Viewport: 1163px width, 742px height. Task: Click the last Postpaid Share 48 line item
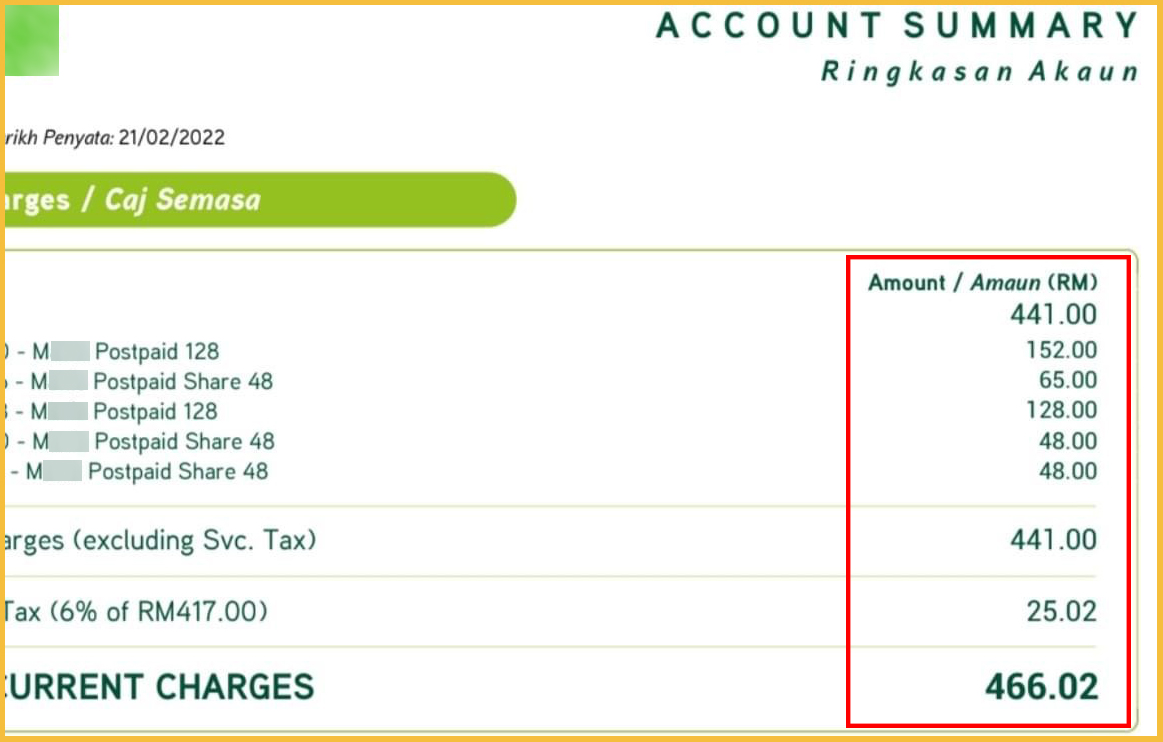[x=177, y=471]
